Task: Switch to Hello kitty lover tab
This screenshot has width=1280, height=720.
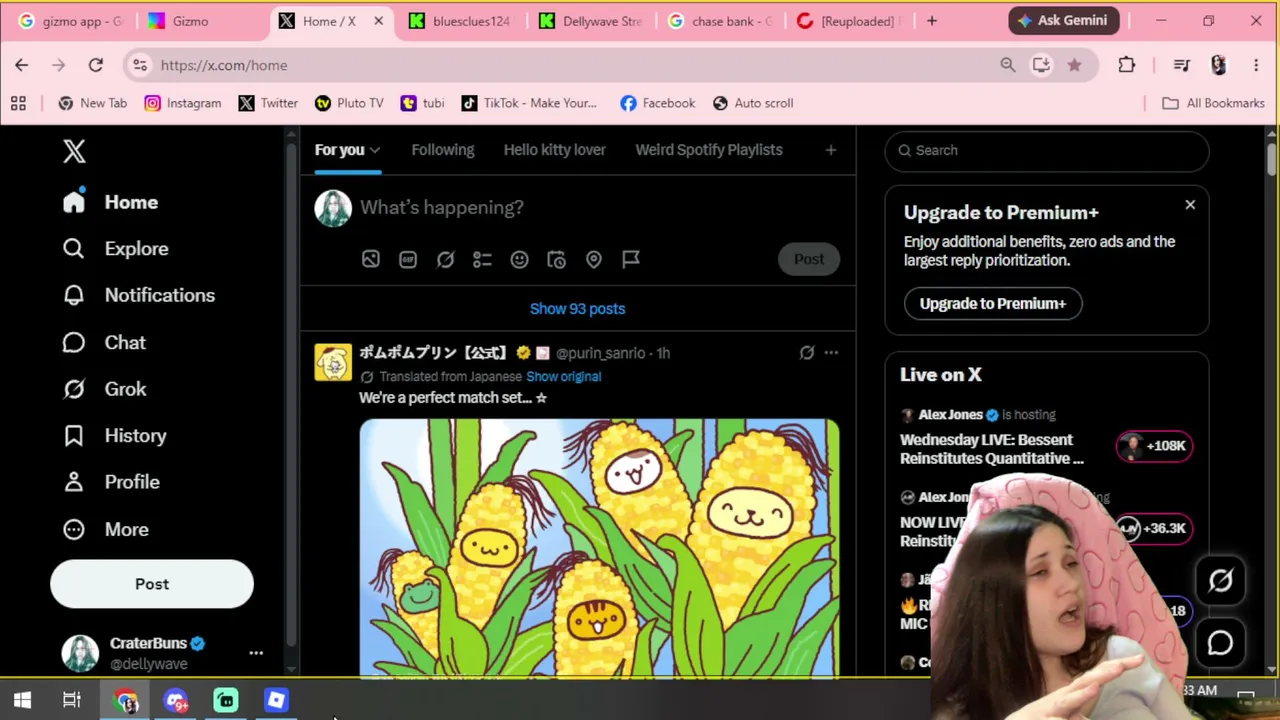Action: [x=555, y=150]
